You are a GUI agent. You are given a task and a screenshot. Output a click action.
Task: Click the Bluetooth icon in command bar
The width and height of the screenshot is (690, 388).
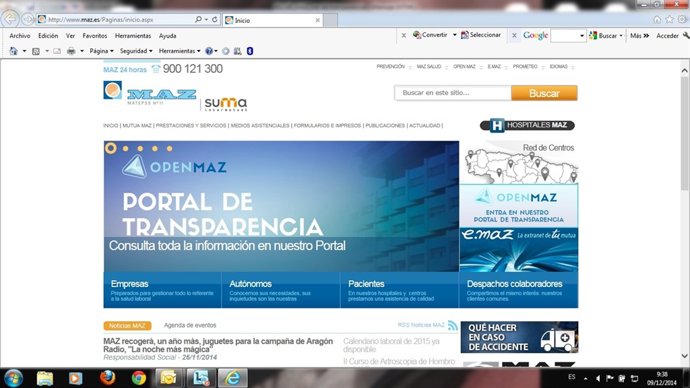250,51
